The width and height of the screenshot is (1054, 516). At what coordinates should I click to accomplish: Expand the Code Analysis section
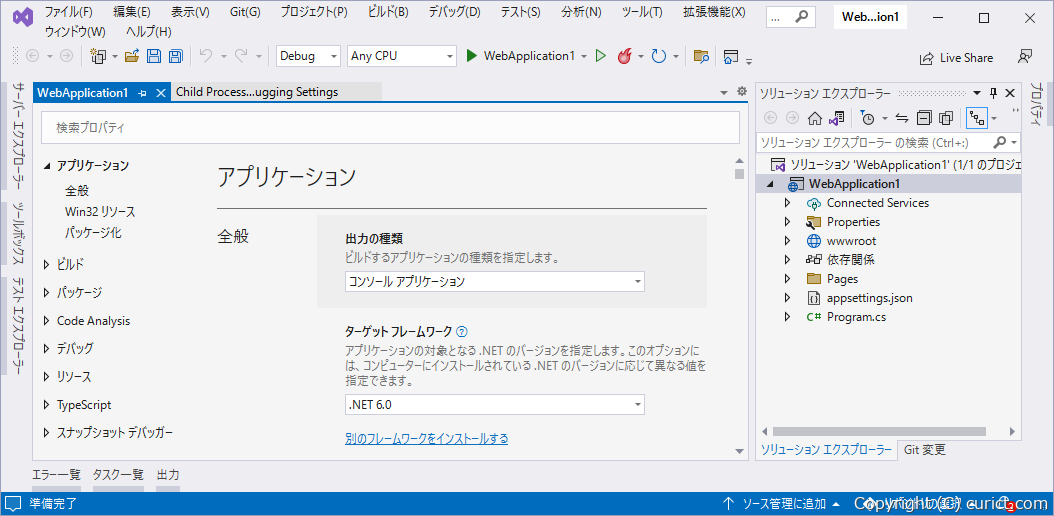46,320
